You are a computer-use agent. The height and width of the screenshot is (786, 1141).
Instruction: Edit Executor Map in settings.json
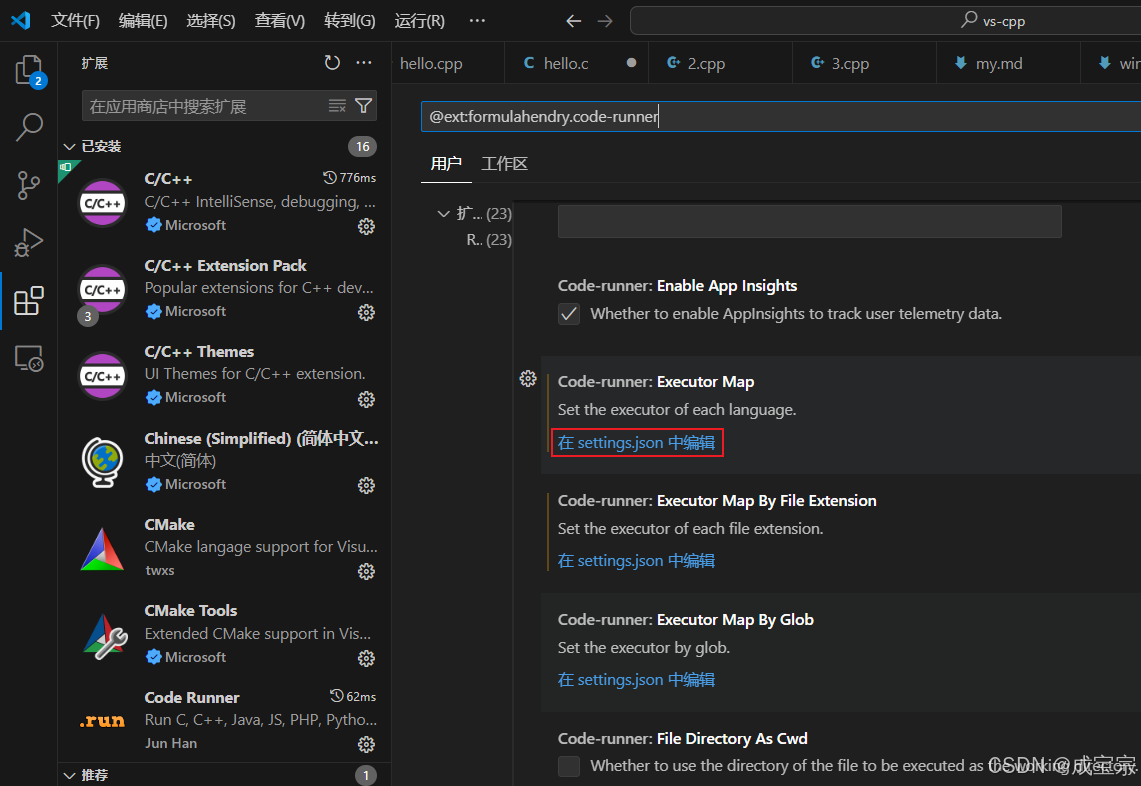click(636, 442)
